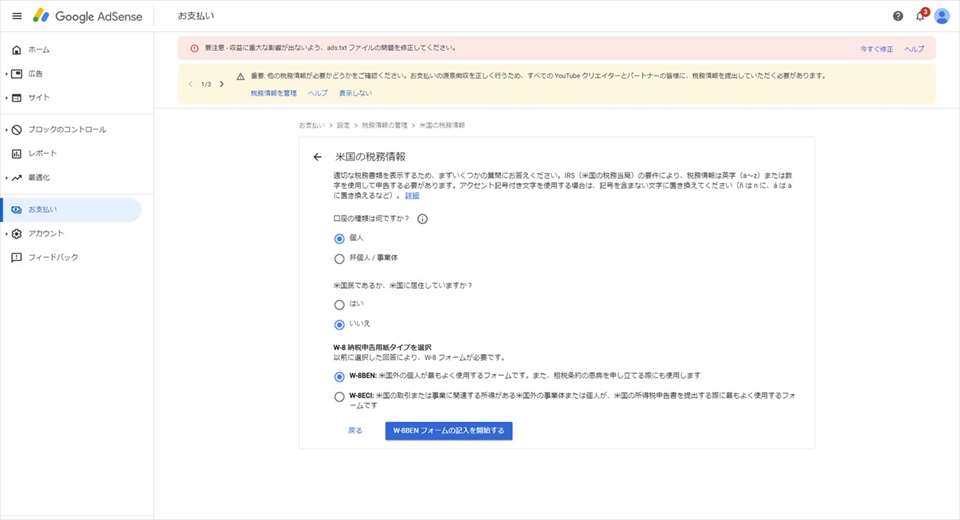Click the 広告 ads icon

click(17, 73)
